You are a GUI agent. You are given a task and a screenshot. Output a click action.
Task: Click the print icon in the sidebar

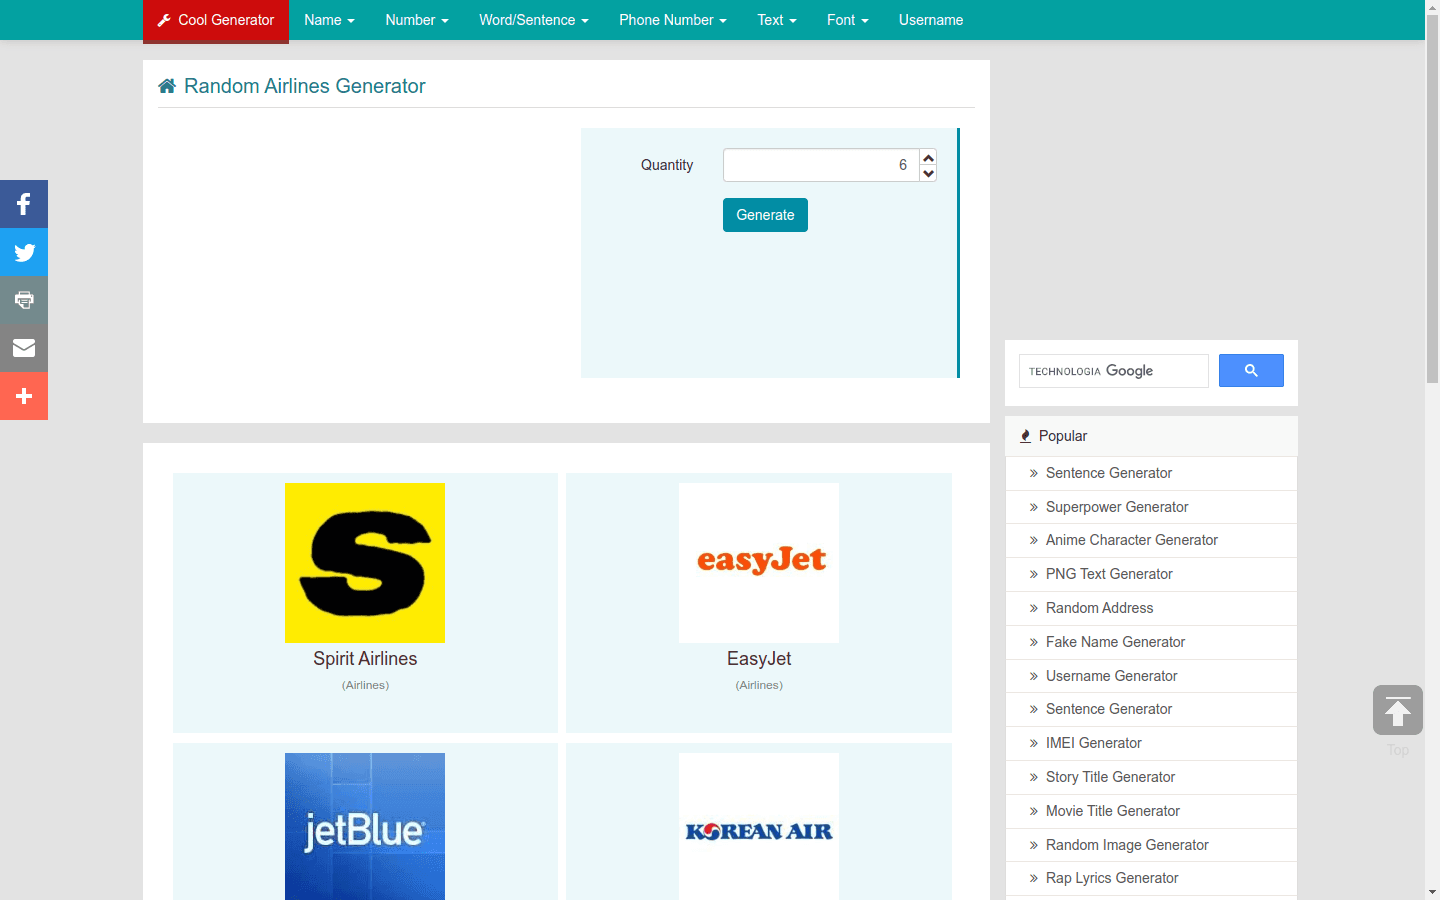(x=23, y=299)
